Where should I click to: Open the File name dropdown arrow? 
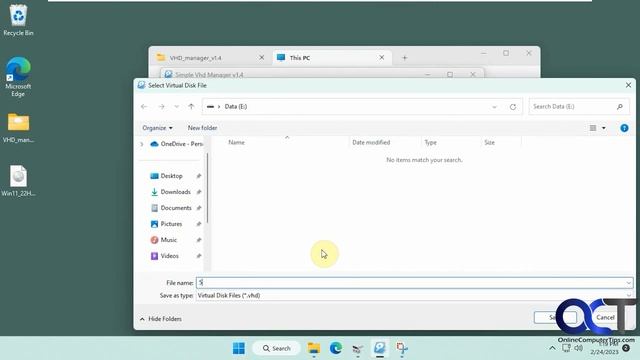point(628,282)
